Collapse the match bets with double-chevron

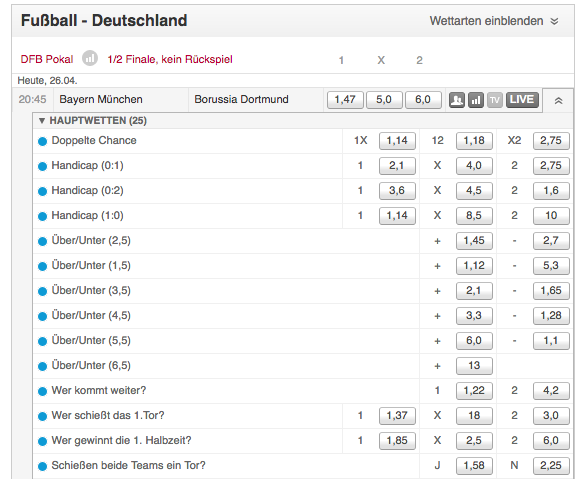558,101
